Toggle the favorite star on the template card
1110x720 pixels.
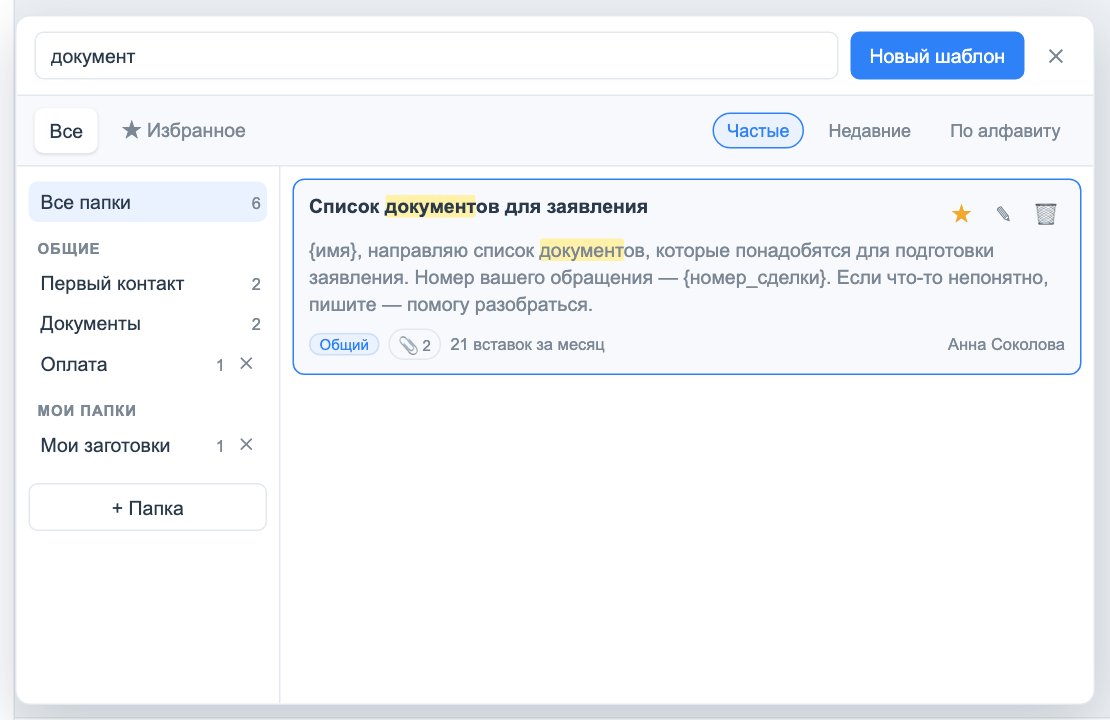(961, 213)
